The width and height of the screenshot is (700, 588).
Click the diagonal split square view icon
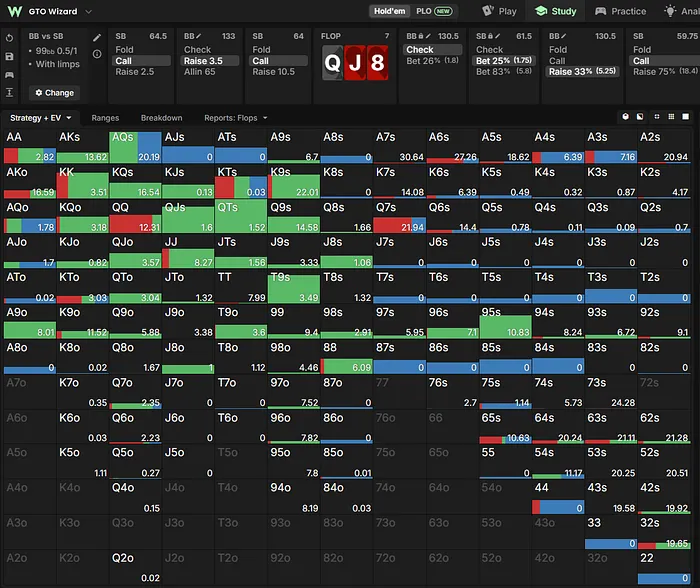point(640,117)
